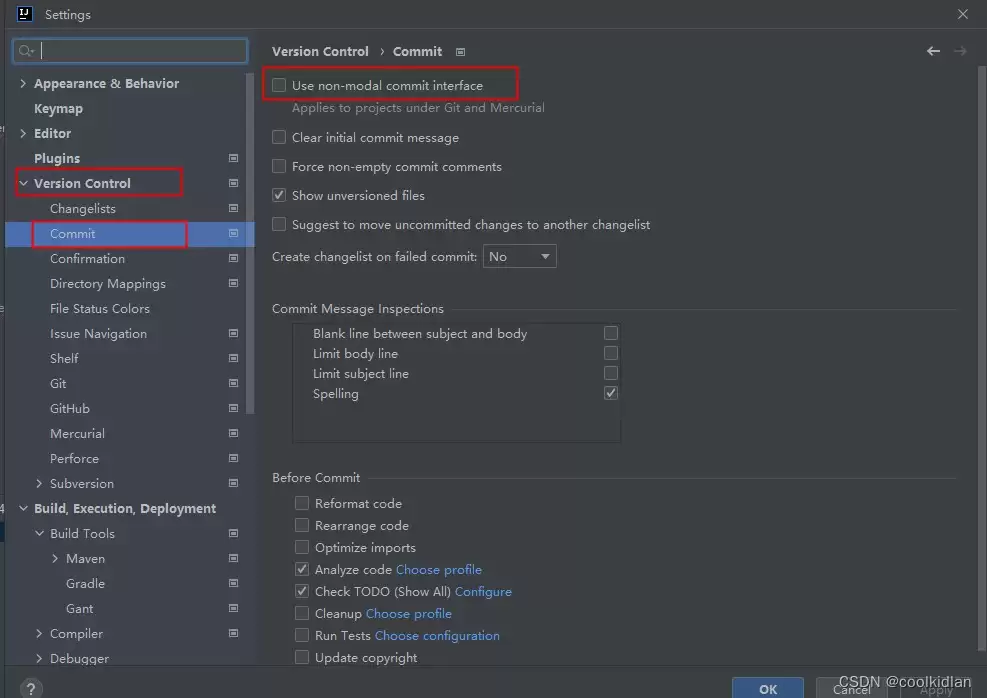This screenshot has height=698, width=987.
Task: Click the project-level icon in the Gradle row
Action: 233,583
